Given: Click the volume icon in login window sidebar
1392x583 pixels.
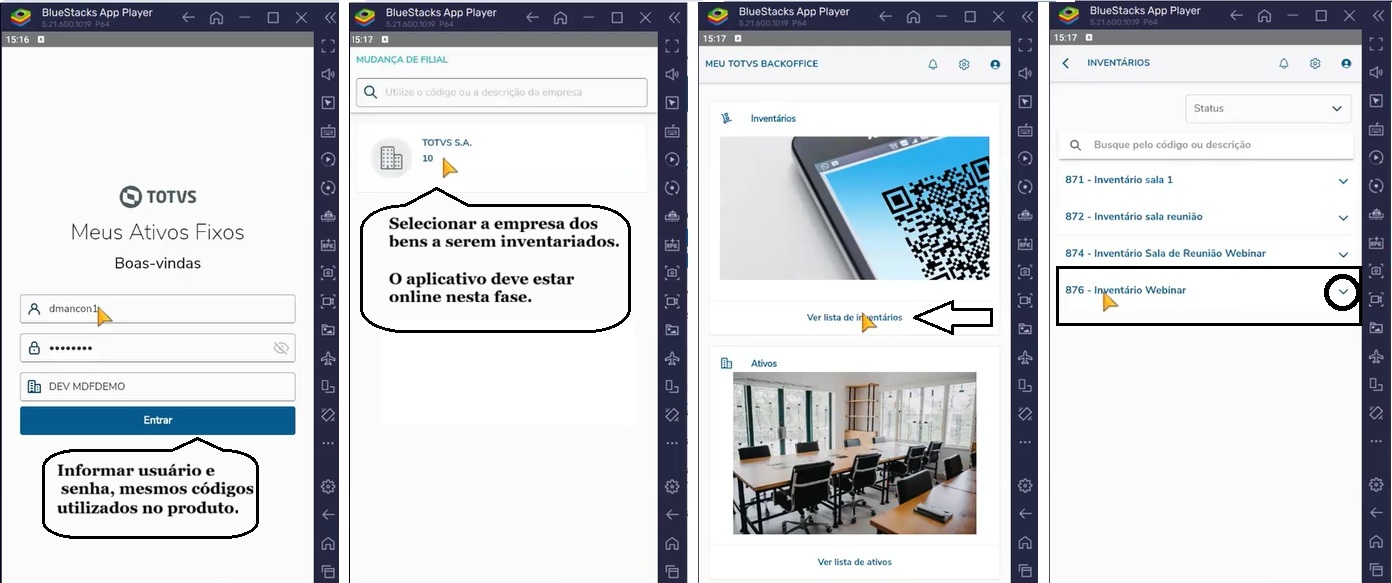Looking at the screenshot, I should click(x=328, y=74).
